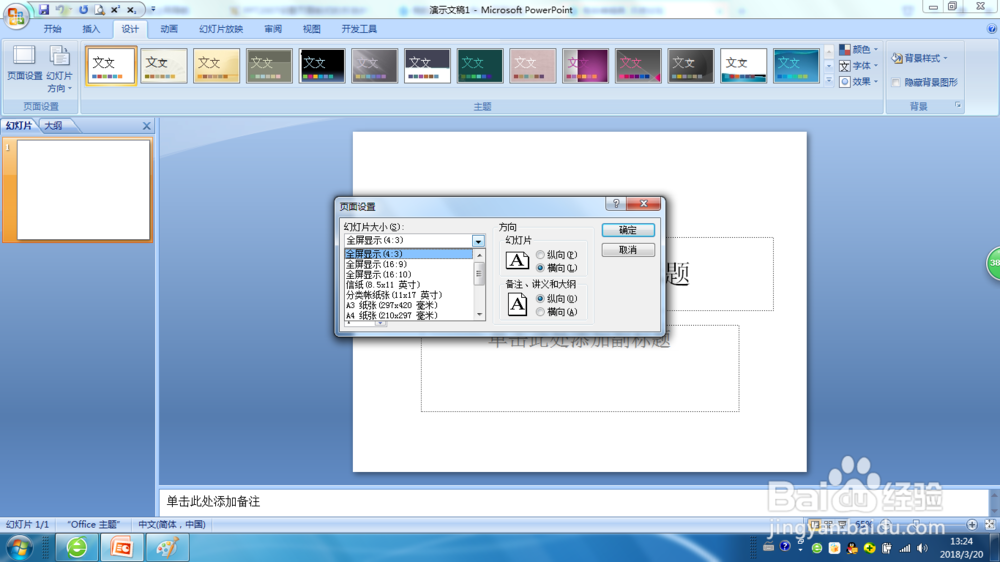Screen dimensions: 1000x562
Task: Click the 字体 theme fonts icon
Action: point(845,66)
